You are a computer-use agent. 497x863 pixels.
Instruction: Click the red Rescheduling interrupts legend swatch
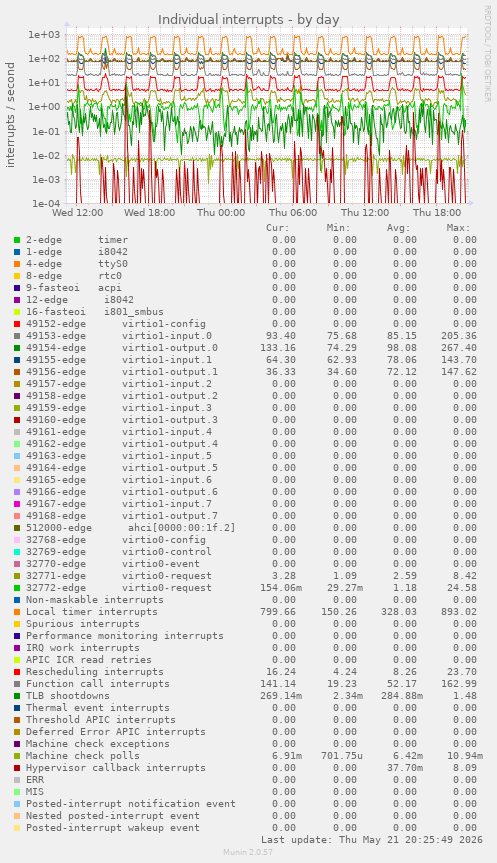(x=17, y=672)
